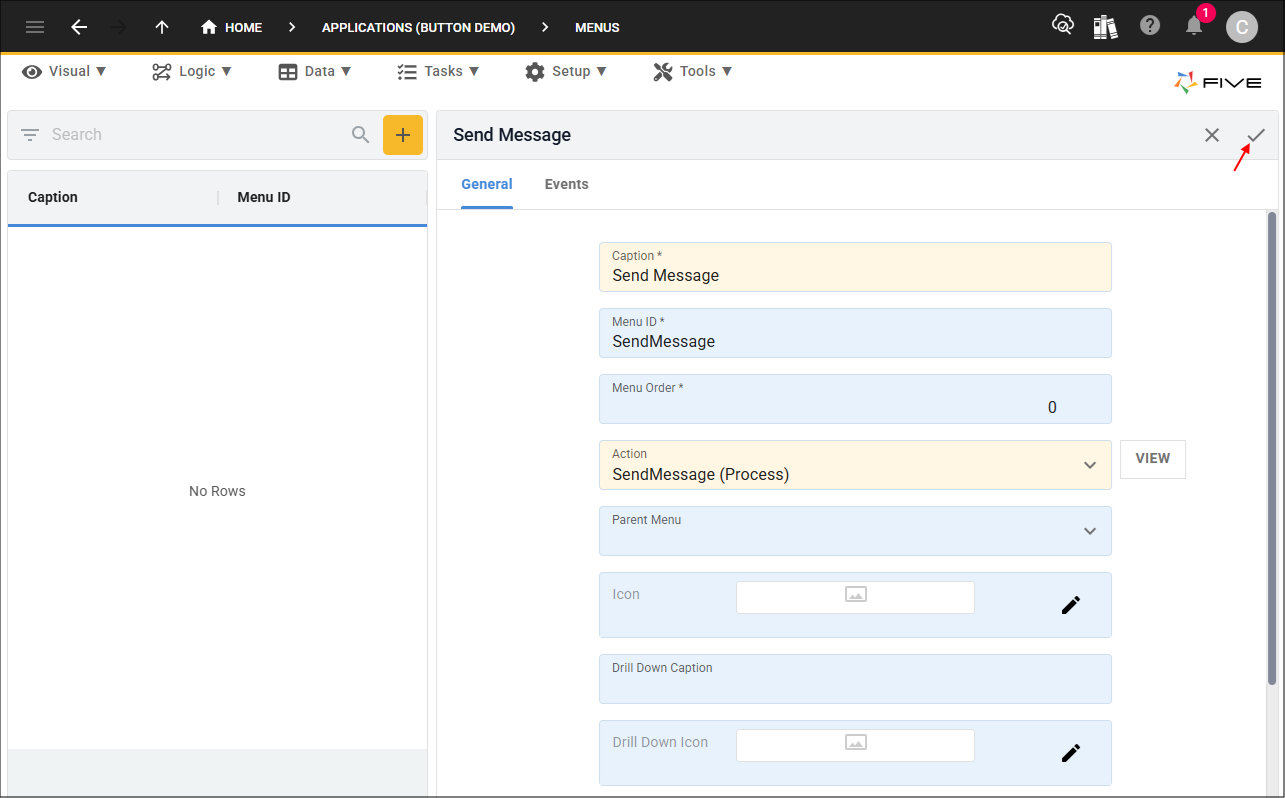The height and width of the screenshot is (798, 1285).
Task: Open the Data menu
Action: pos(315,71)
